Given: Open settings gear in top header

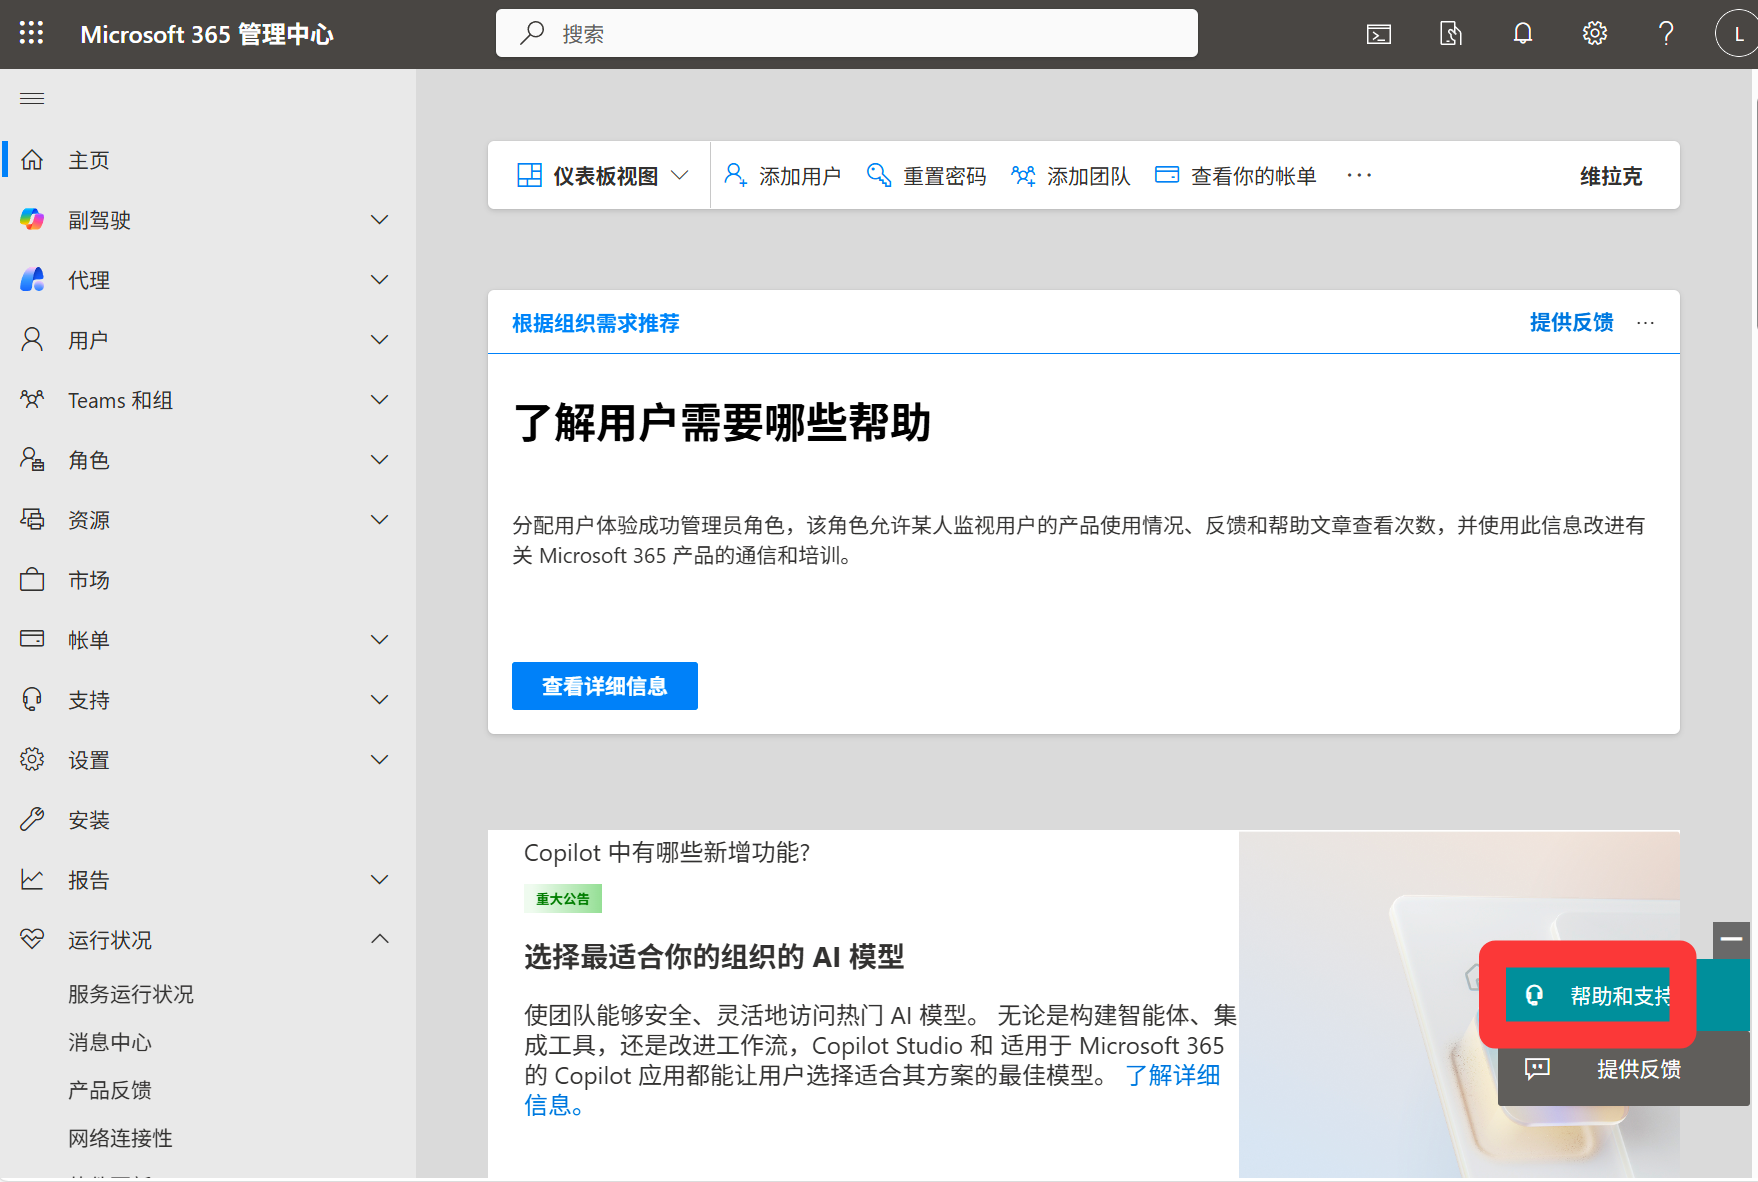Looking at the screenshot, I should (x=1594, y=34).
